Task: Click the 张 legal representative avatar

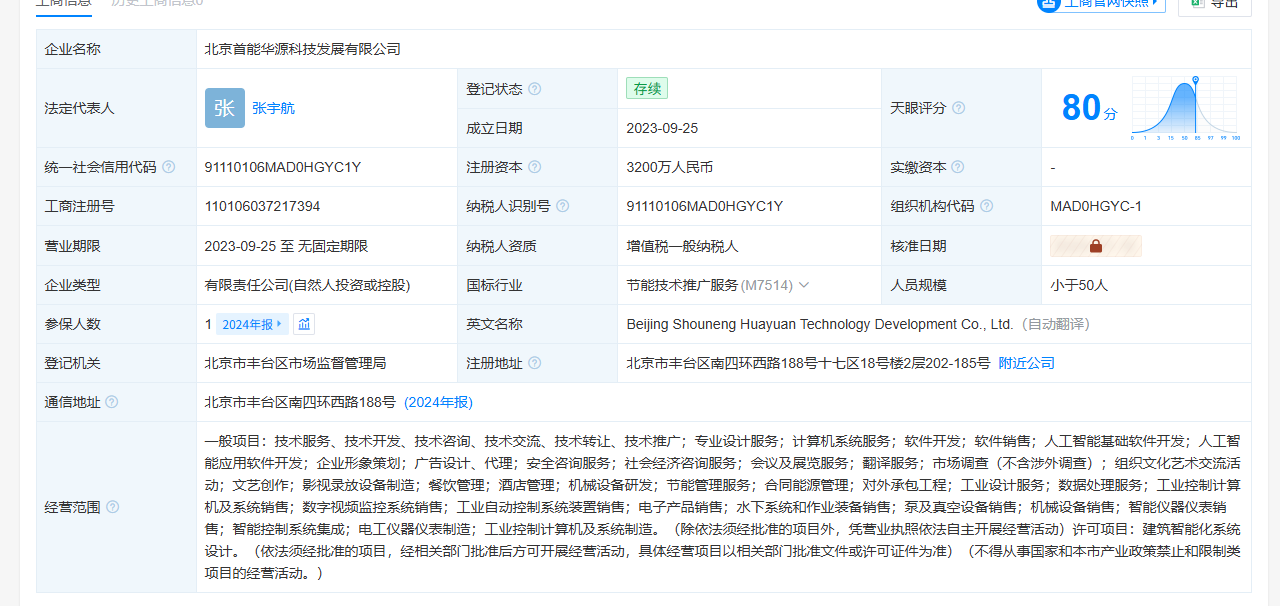Action: coord(224,108)
